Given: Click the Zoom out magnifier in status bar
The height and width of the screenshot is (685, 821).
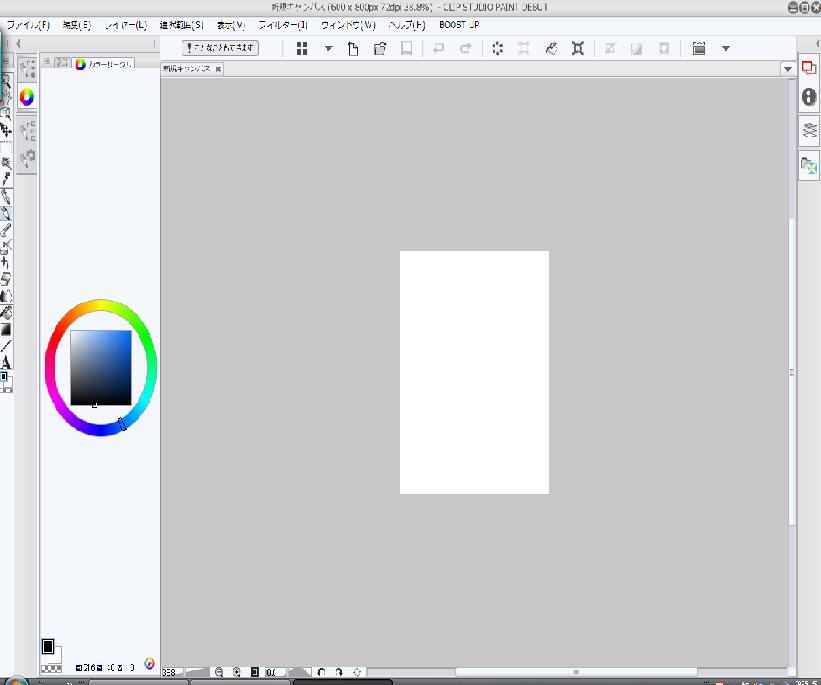Looking at the screenshot, I should tap(219, 673).
